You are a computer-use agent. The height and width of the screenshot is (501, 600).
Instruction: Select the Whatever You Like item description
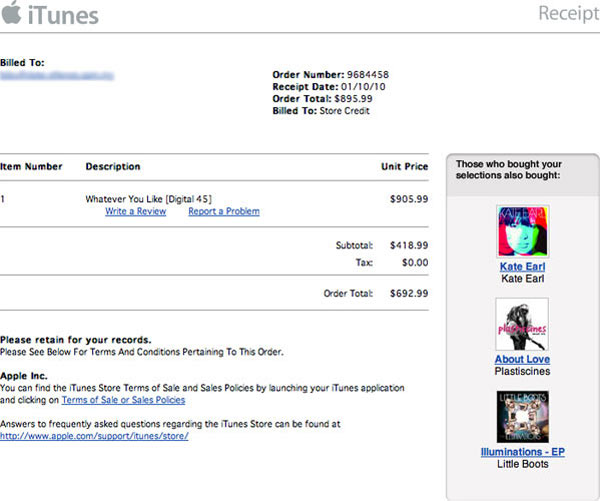click(x=148, y=198)
